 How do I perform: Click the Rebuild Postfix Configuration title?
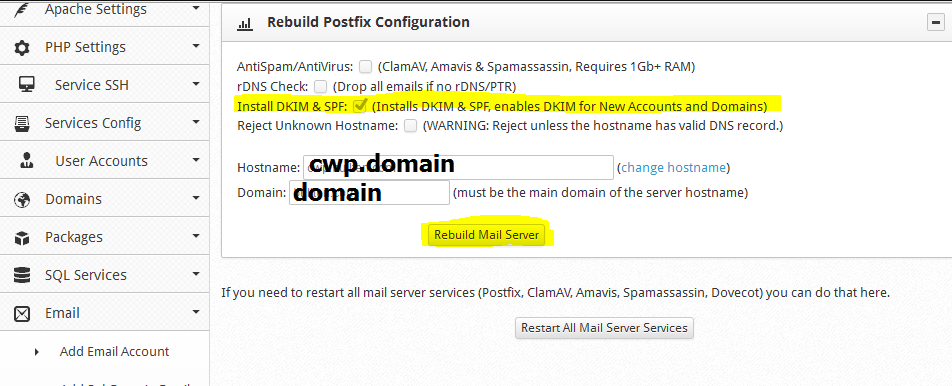coord(368,22)
